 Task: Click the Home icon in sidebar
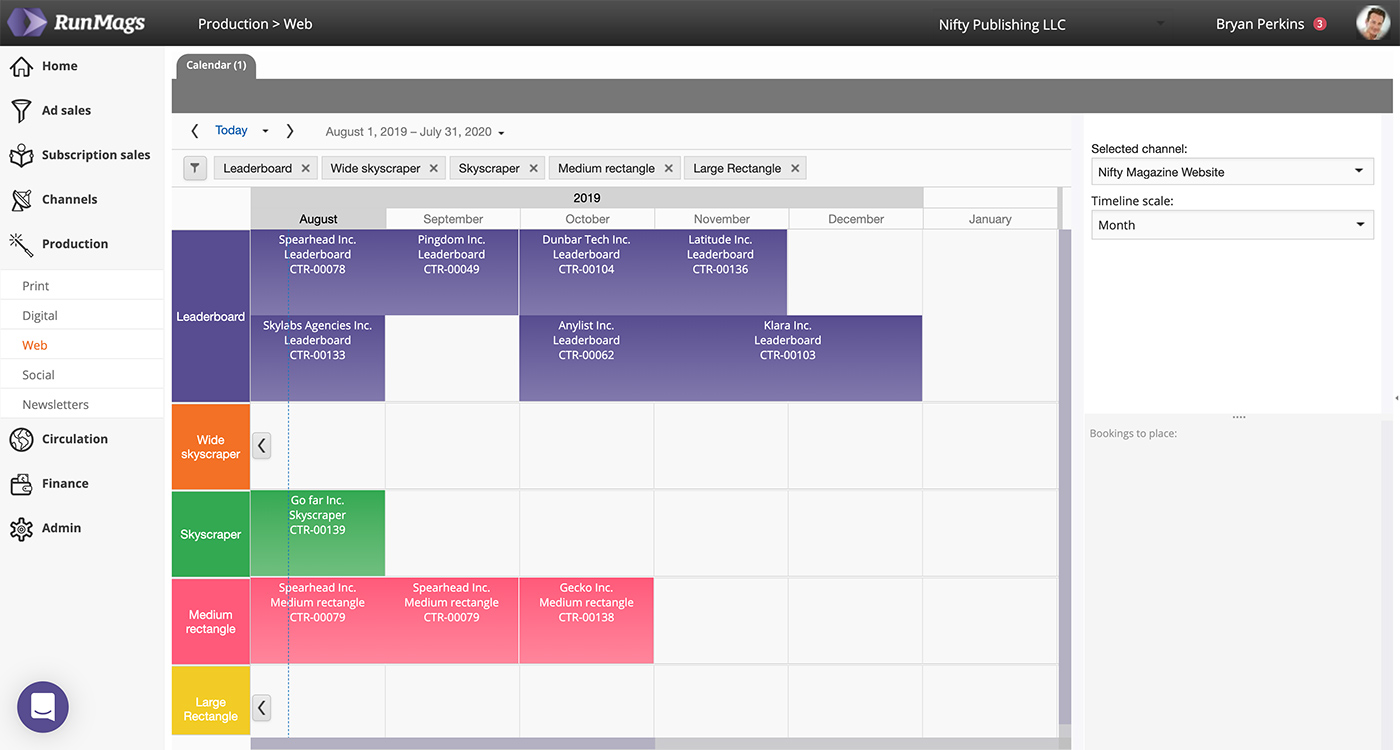point(21,66)
